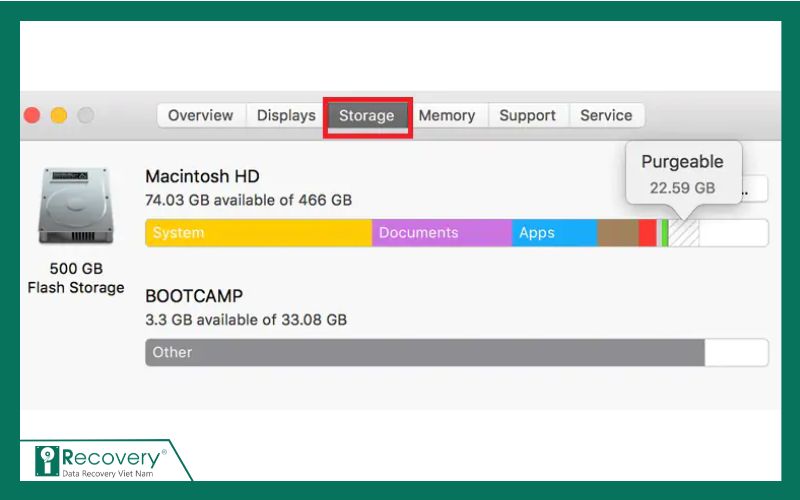Click the partially hidden Manage button
The image size is (800, 500).
tap(755, 188)
